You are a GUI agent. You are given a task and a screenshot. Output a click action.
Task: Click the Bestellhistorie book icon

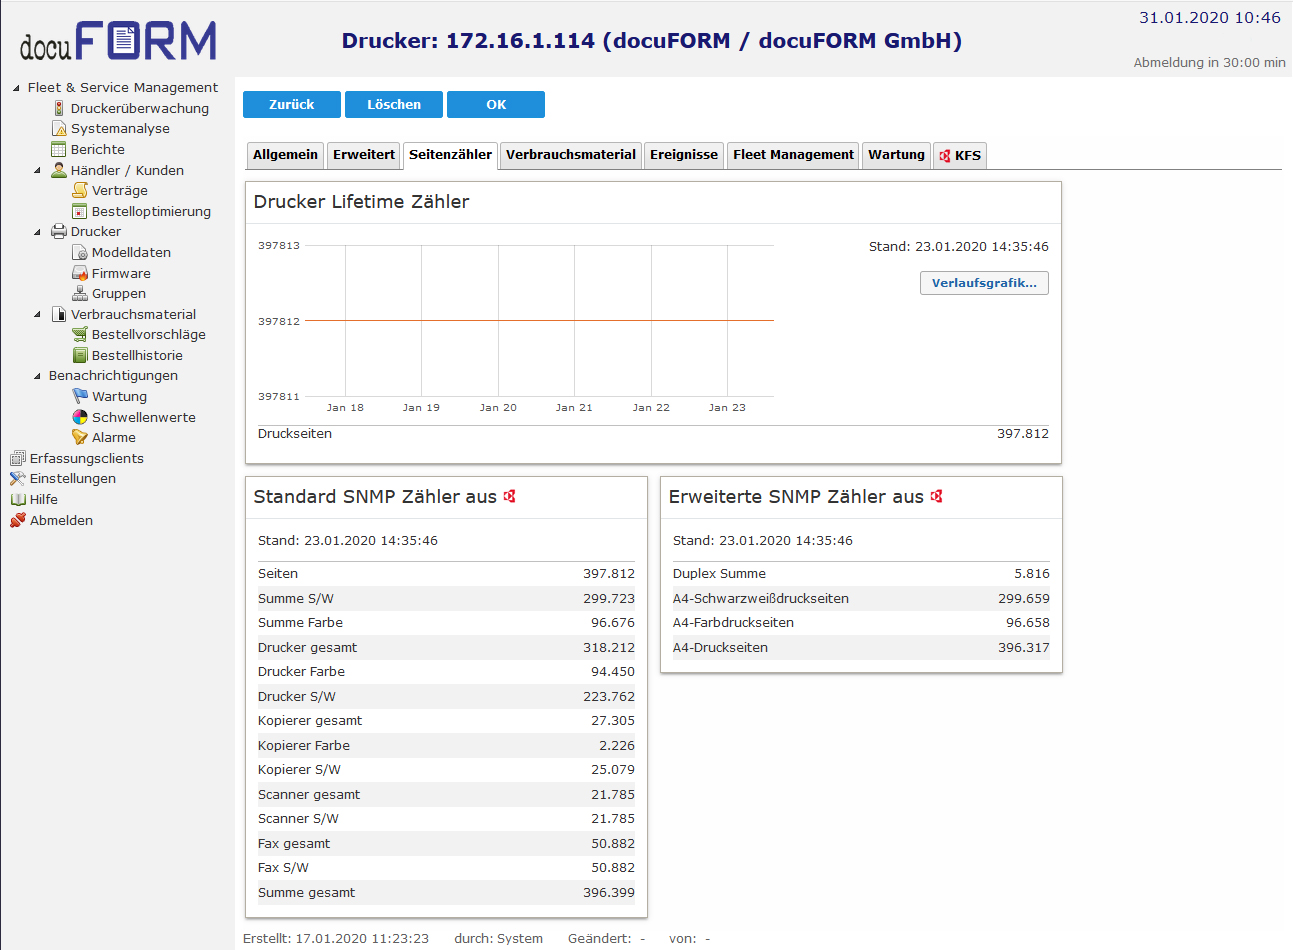80,355
